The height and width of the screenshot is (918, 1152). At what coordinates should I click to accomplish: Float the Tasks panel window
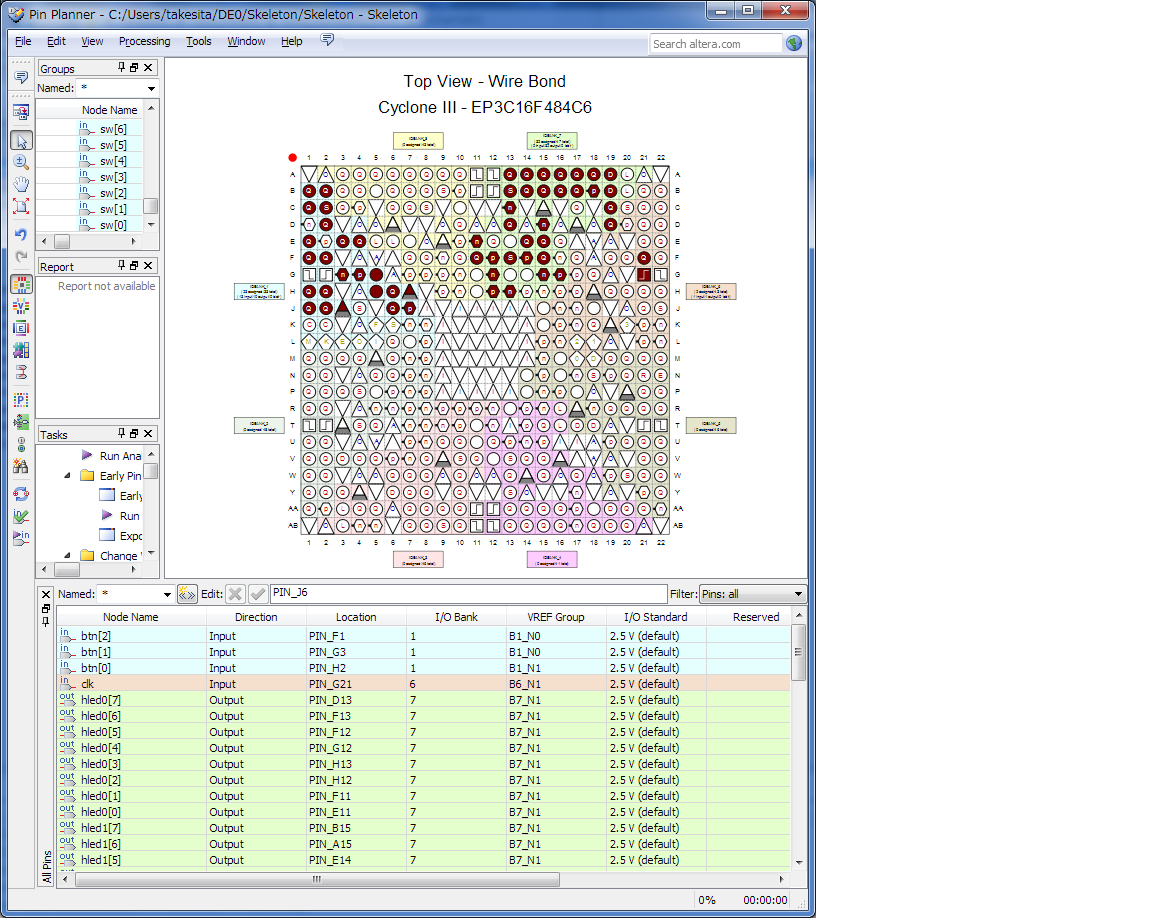[134, 434]
